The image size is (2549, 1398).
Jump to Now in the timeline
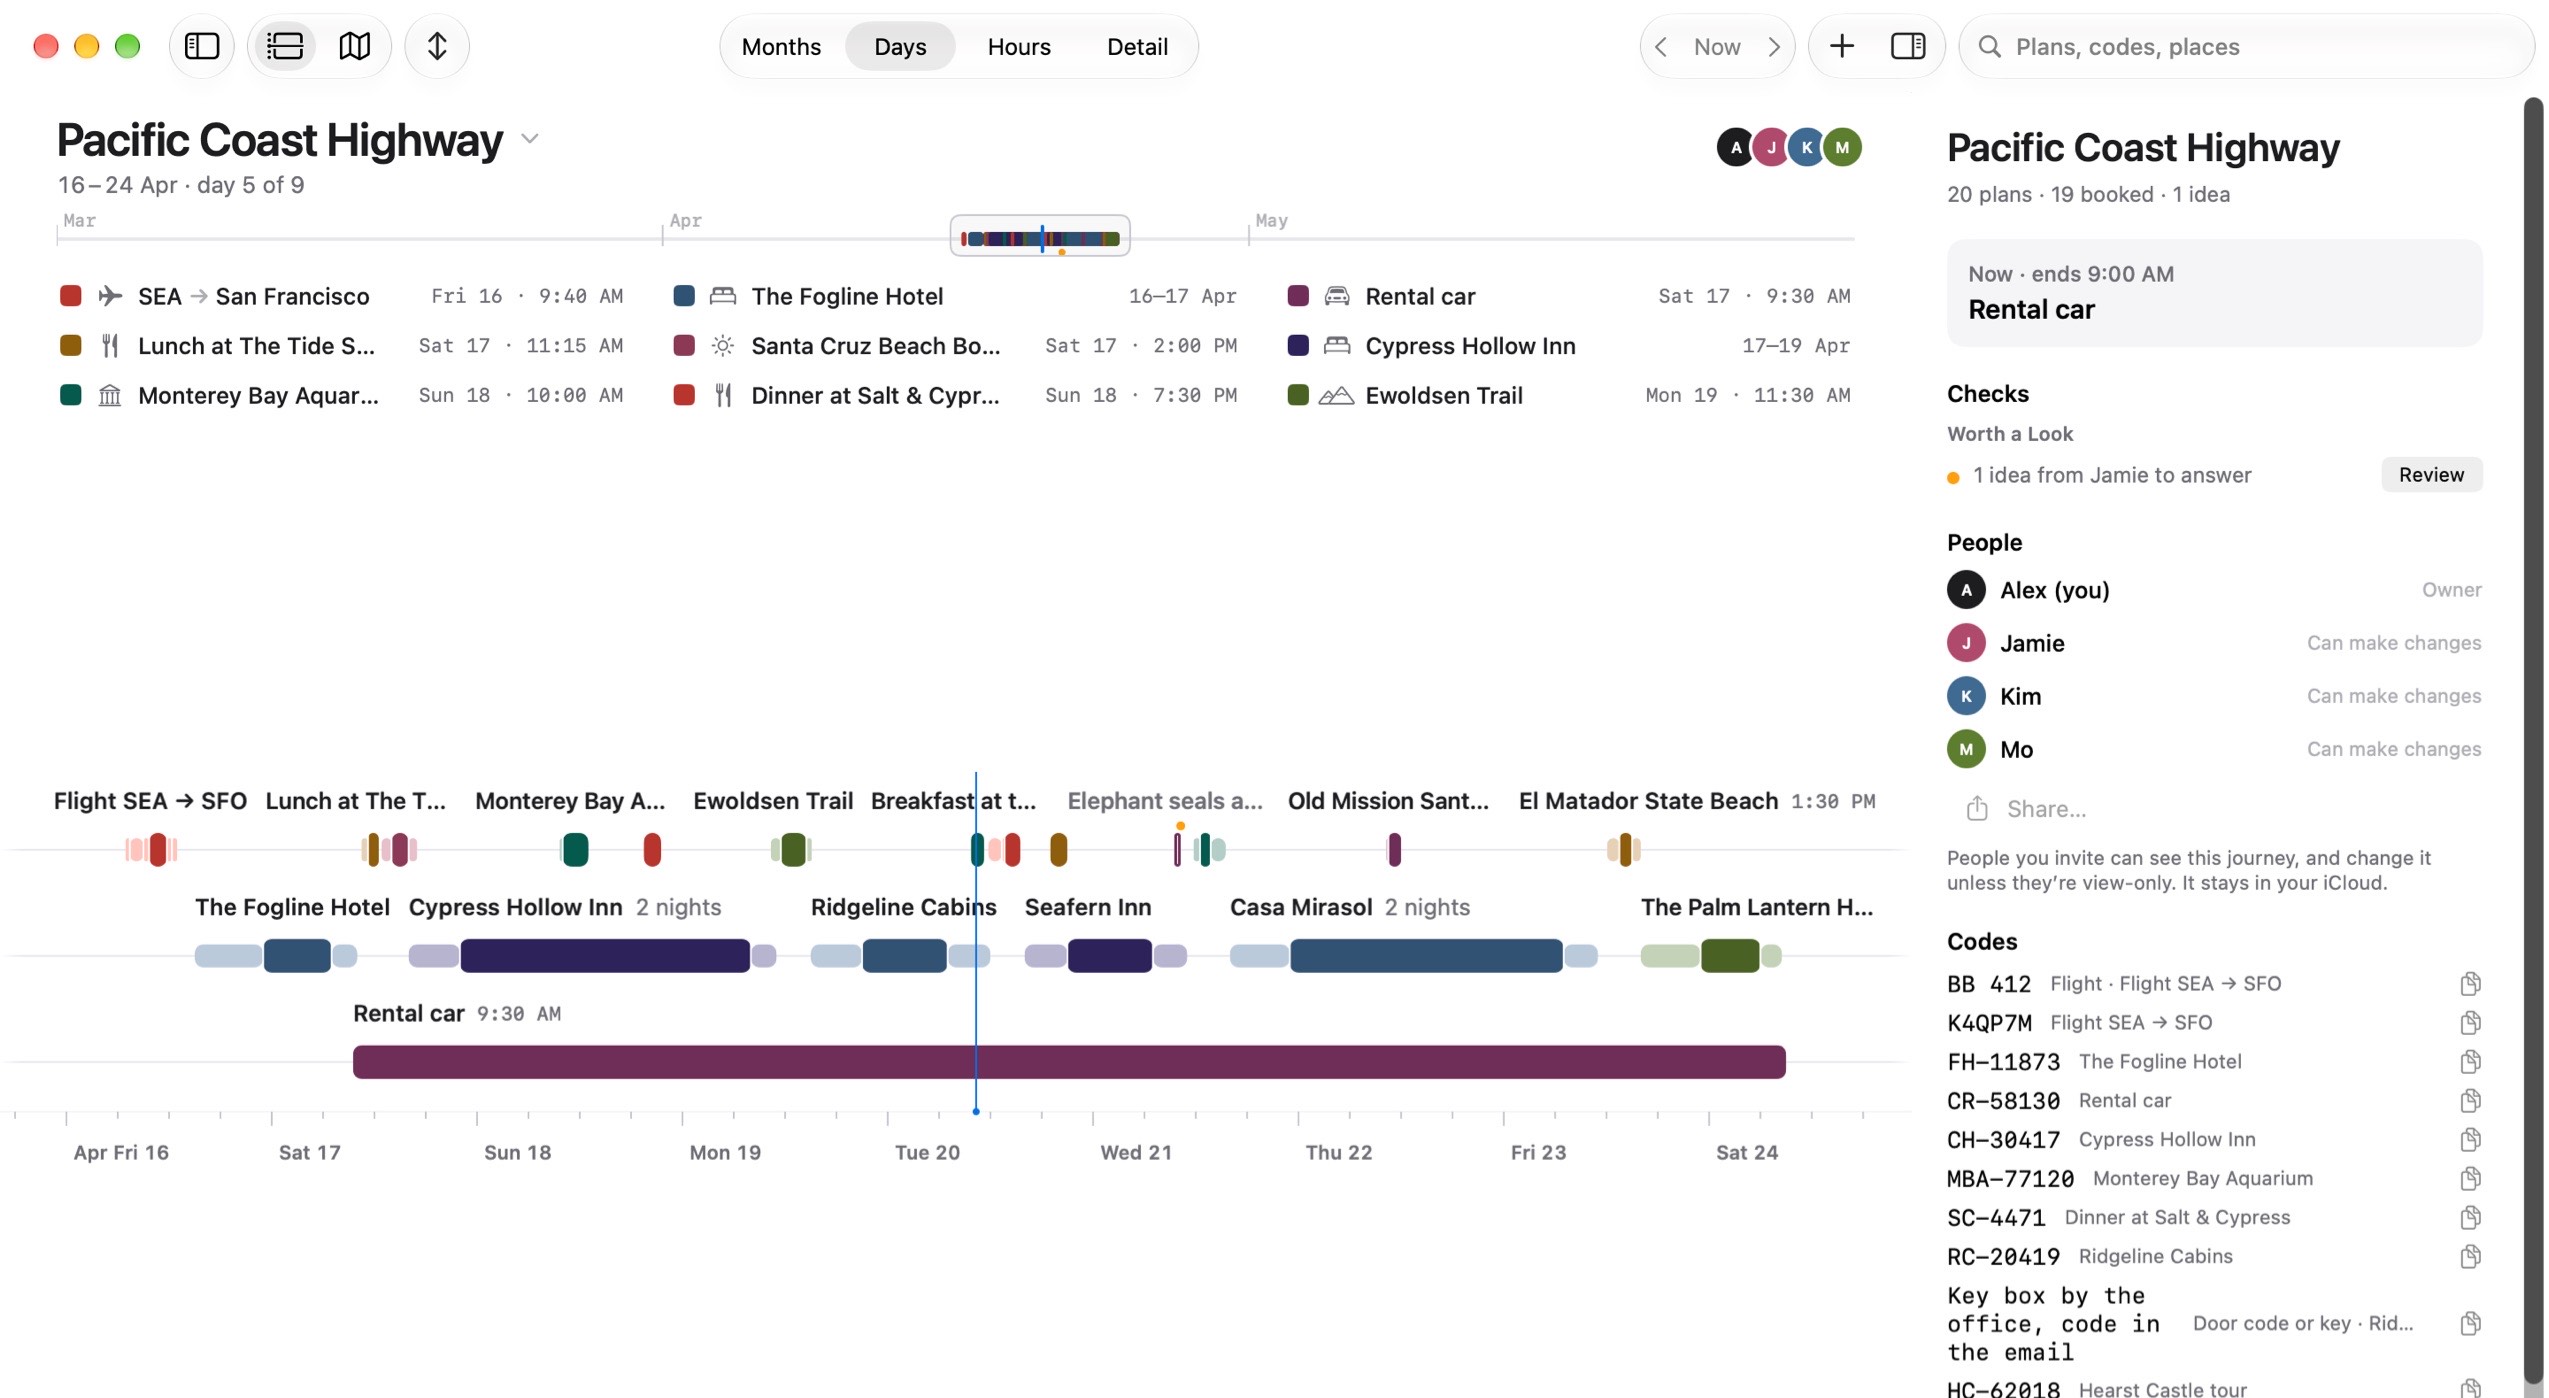tap(1717, 46)
